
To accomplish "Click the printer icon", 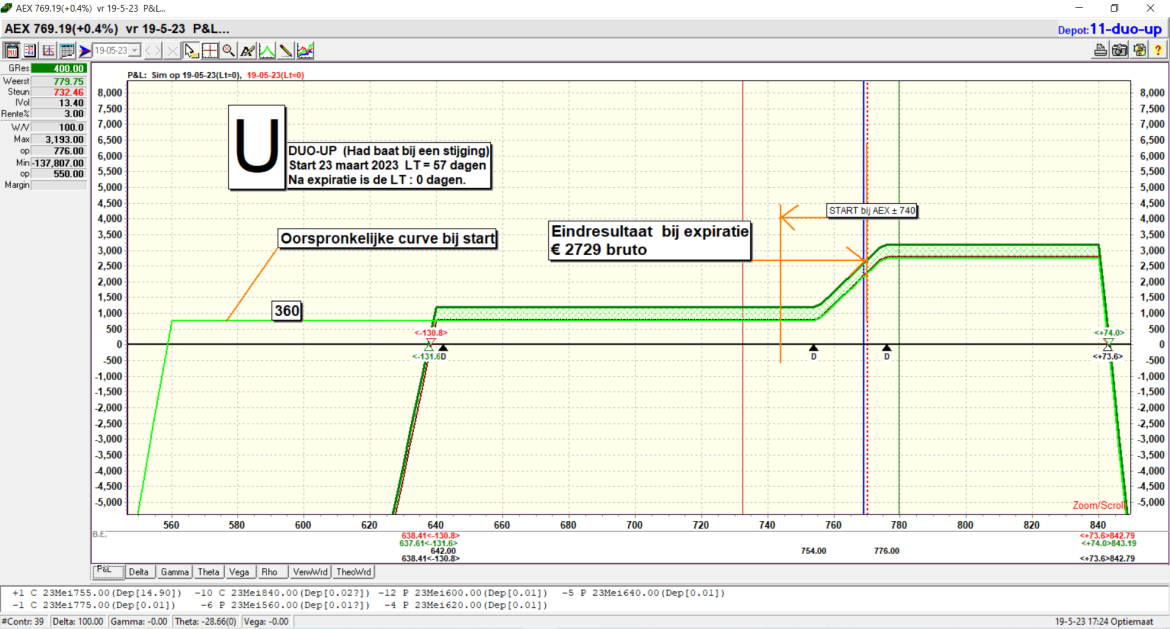I will point(1101,51).
